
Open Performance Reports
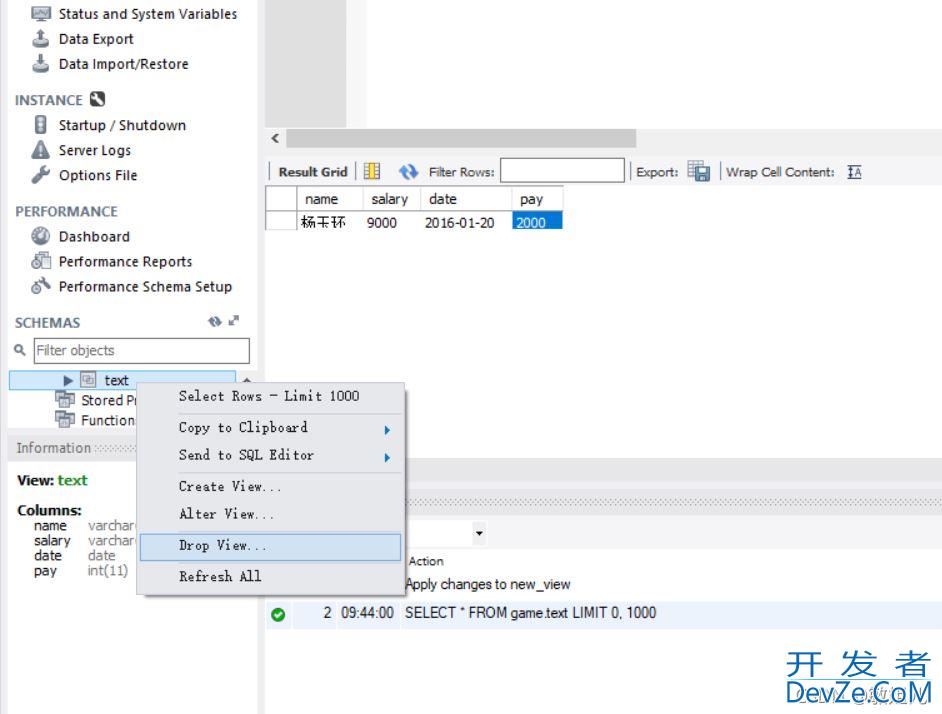[x=125, y=261]
